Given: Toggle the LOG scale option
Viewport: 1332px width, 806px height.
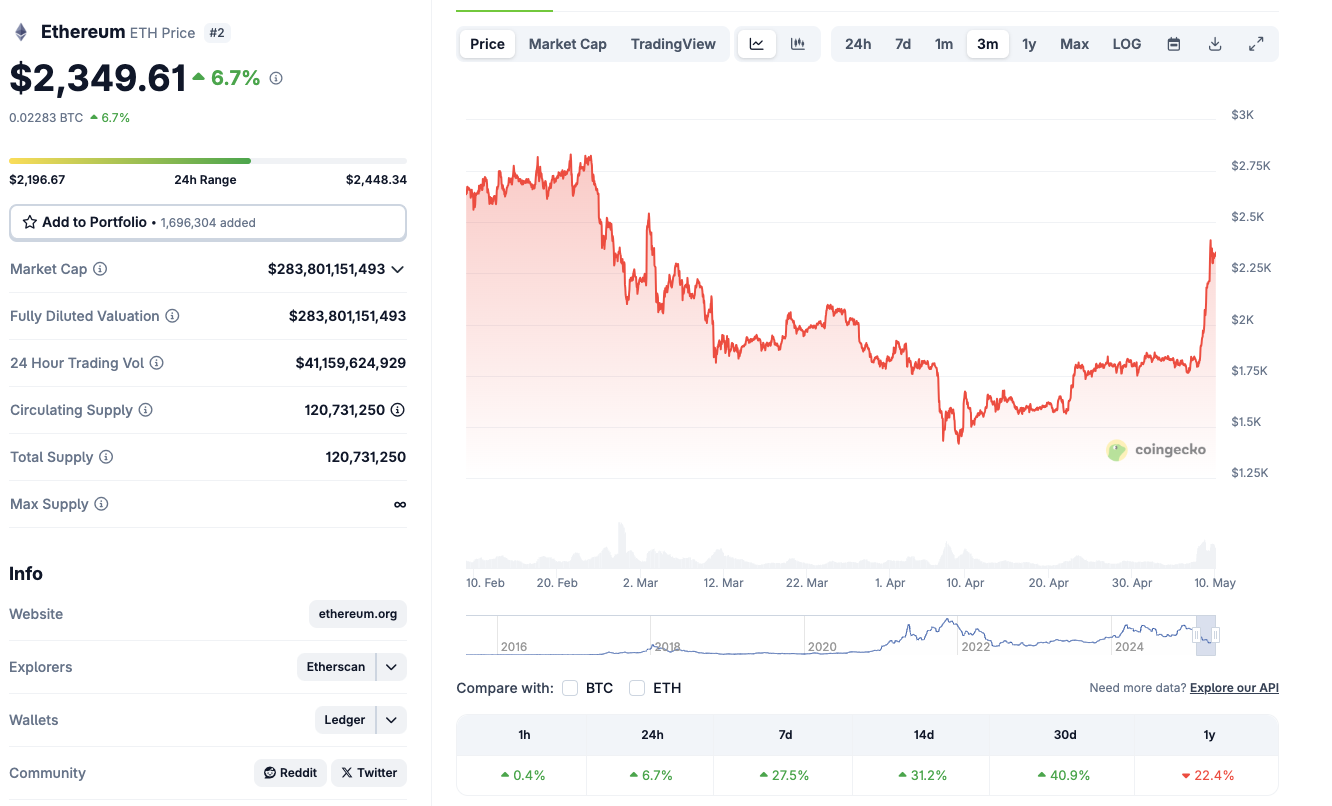Looking at the screenshot, I should [1127, 44].
